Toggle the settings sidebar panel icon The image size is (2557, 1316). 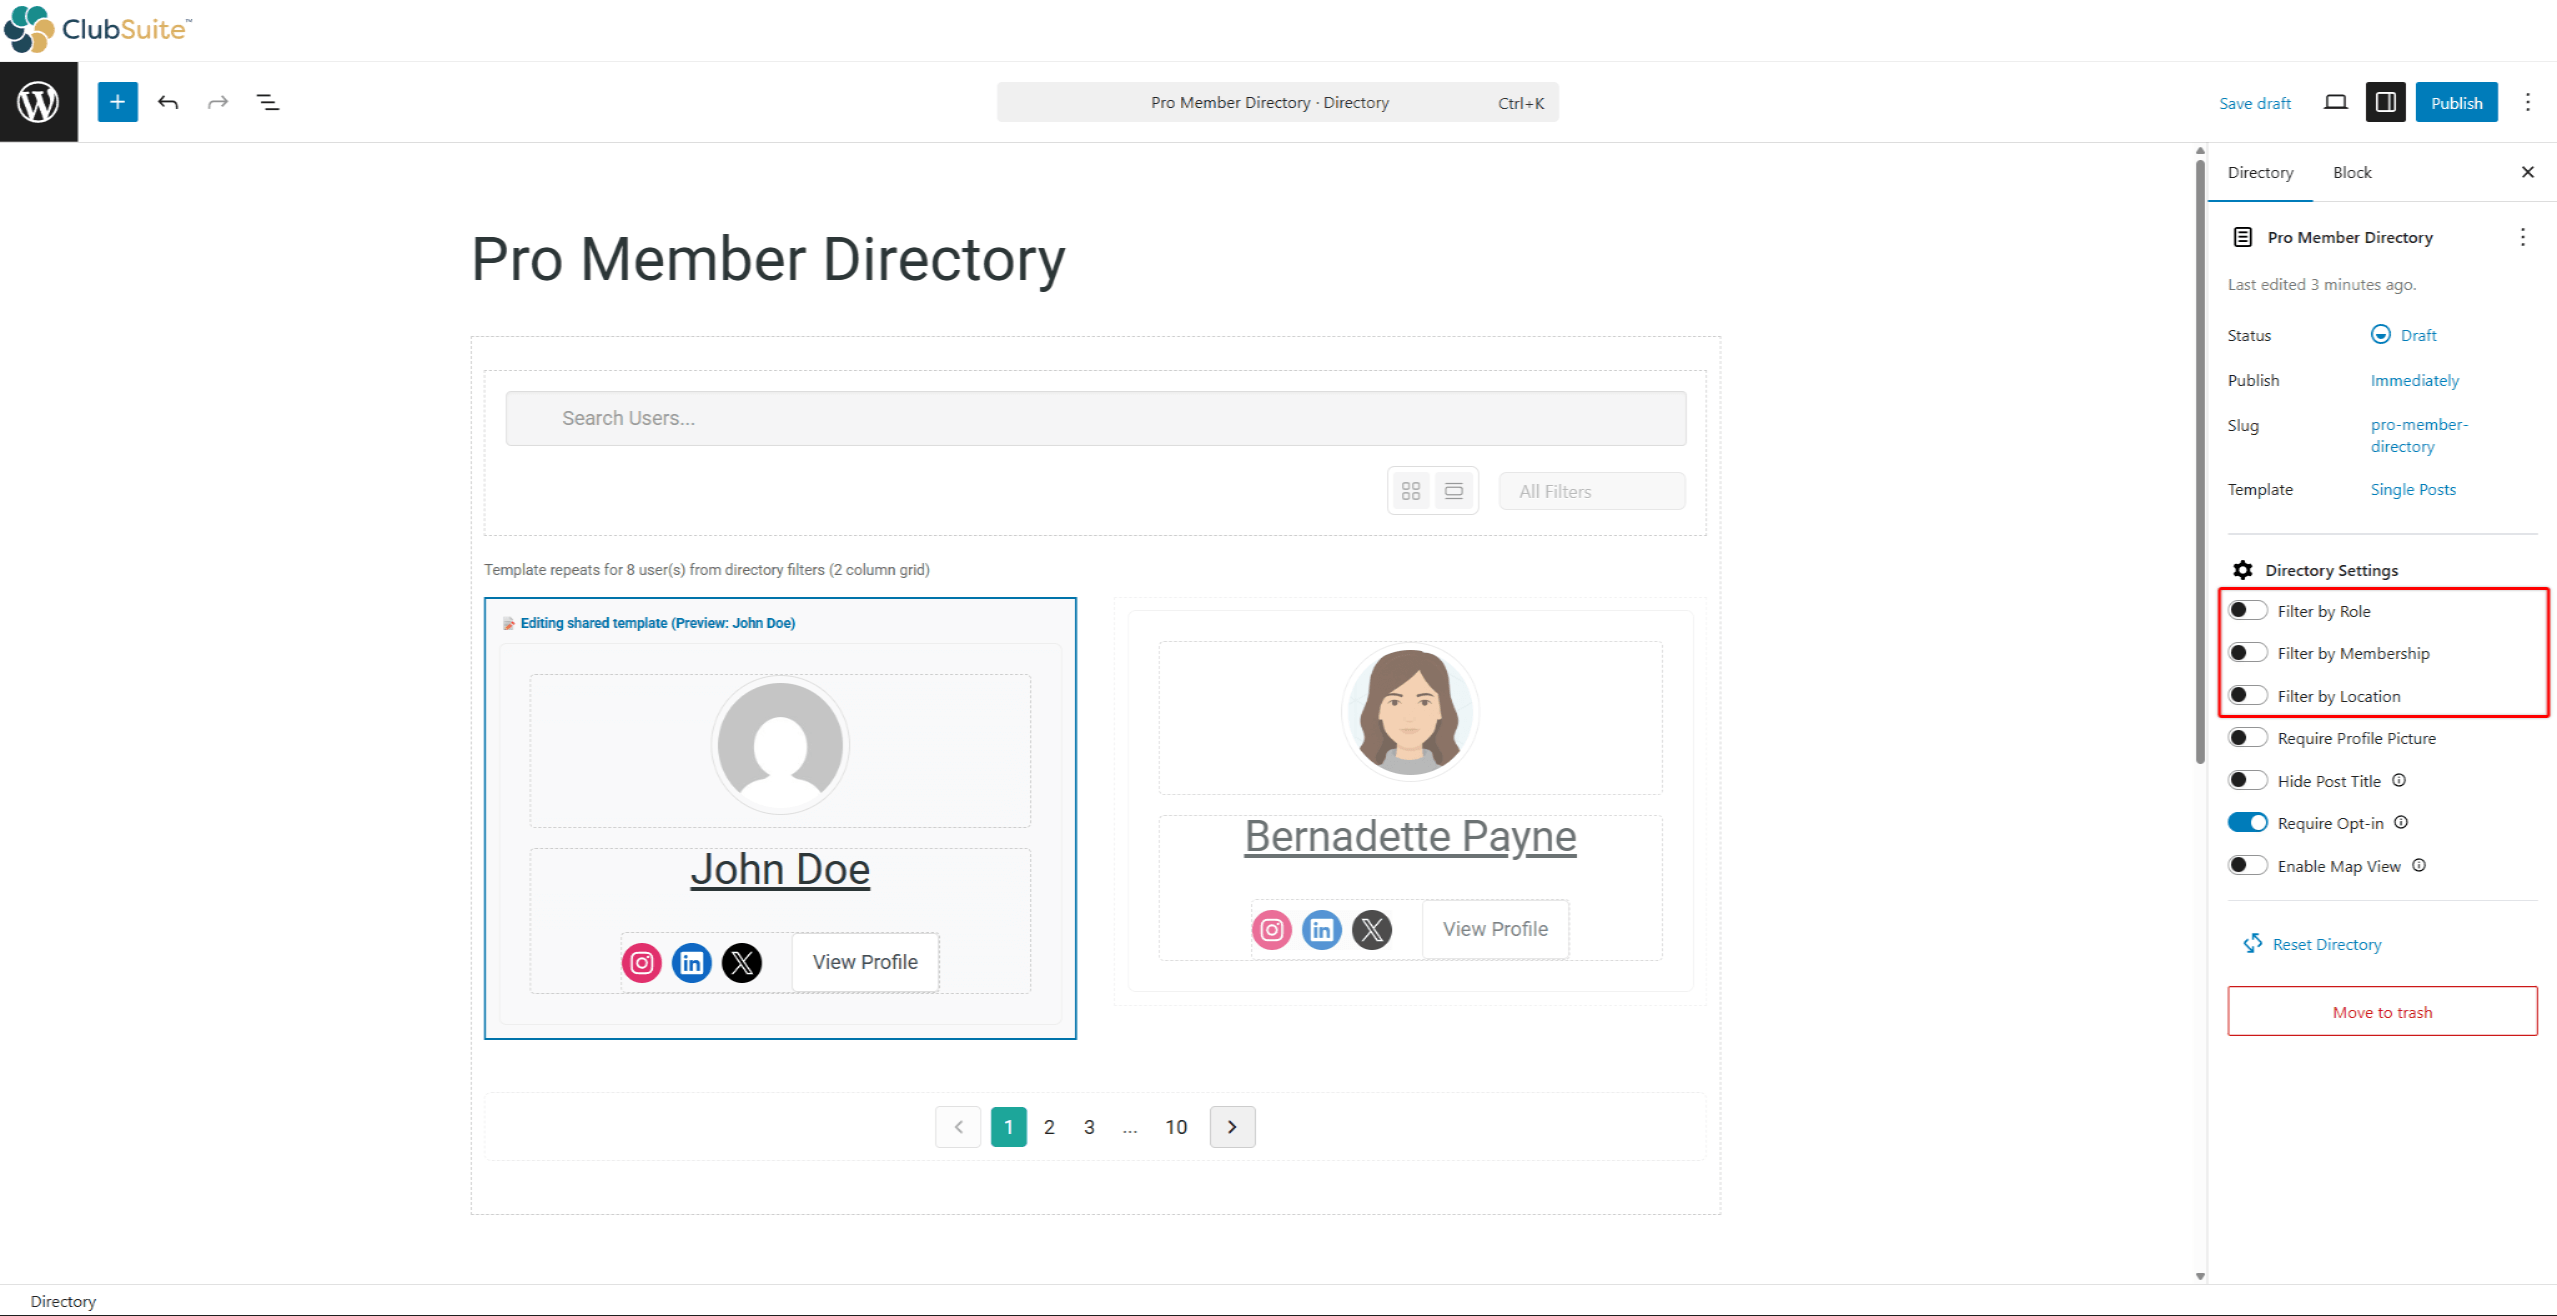pos(2385,102)
